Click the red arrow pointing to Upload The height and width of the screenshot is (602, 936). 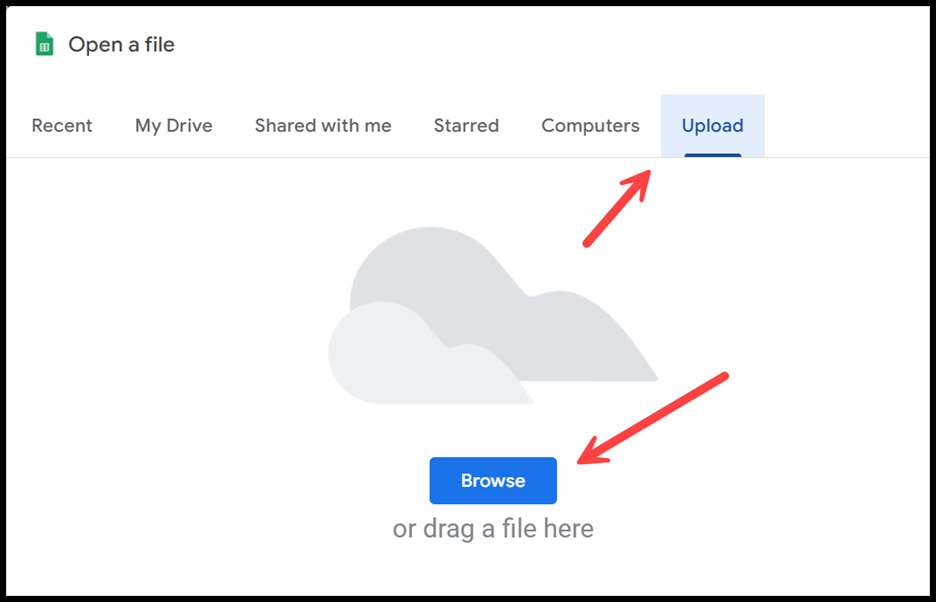[616, 207]
